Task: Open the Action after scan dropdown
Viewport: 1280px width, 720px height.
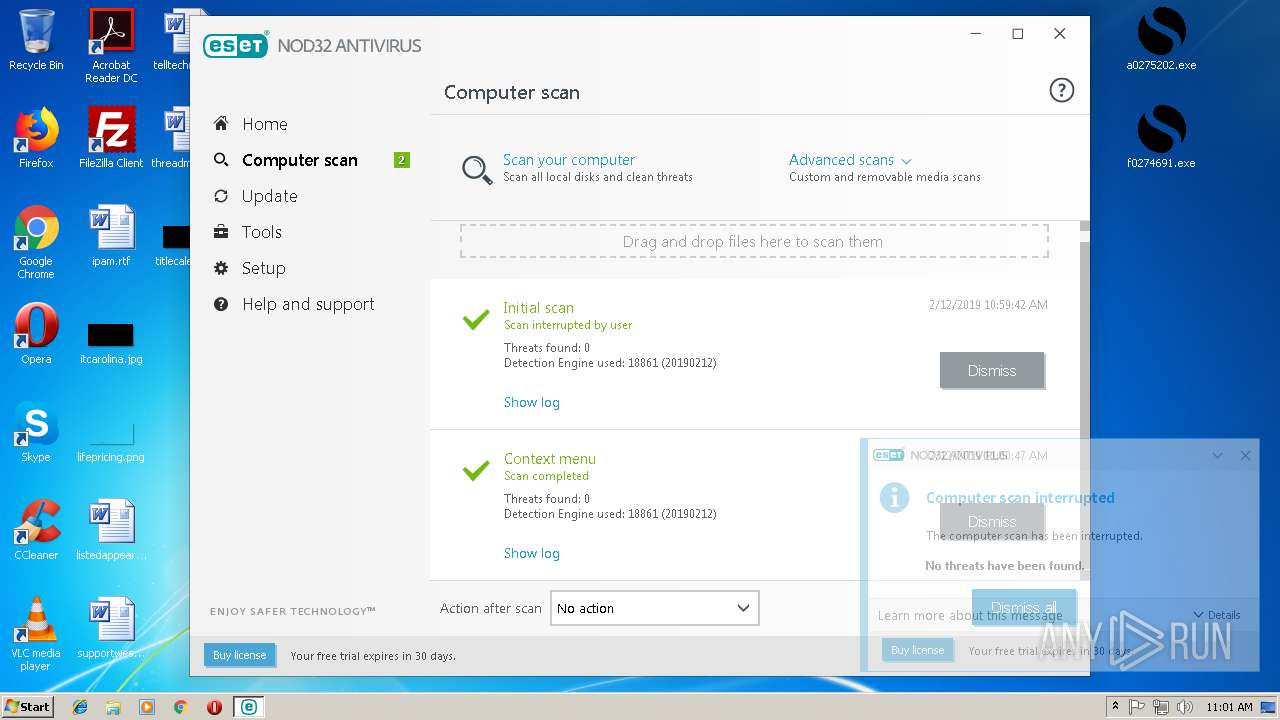Action: [x=655, y=608]
